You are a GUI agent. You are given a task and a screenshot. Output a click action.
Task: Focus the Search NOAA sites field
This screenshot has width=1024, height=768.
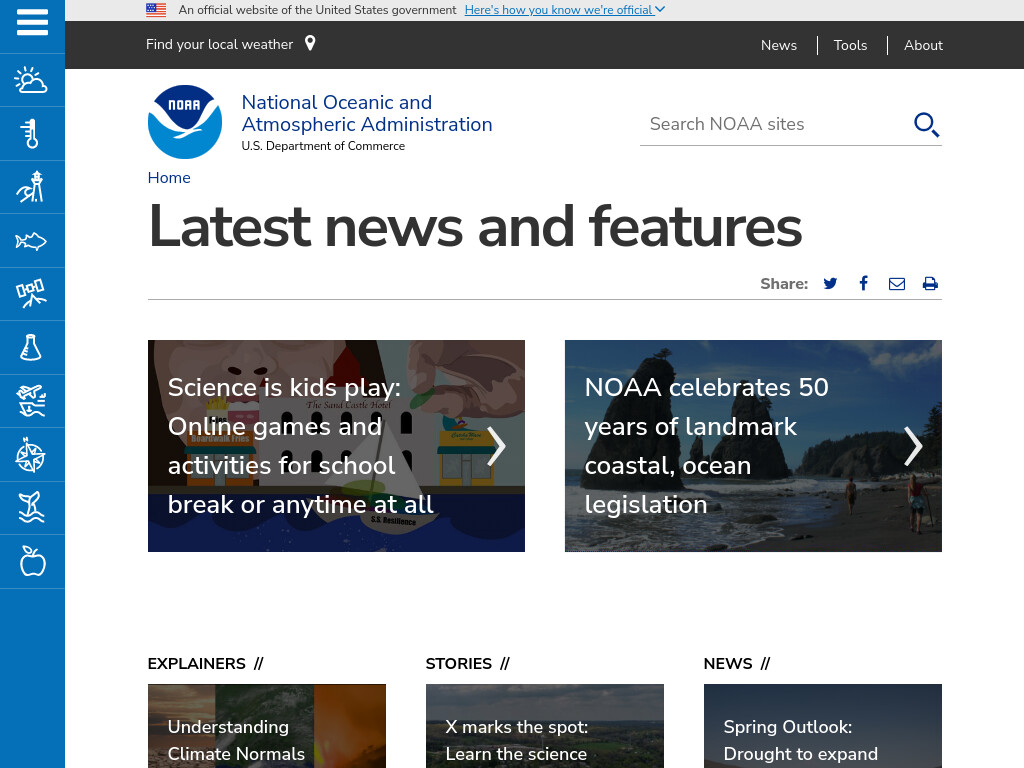click(x=775, y=124)
